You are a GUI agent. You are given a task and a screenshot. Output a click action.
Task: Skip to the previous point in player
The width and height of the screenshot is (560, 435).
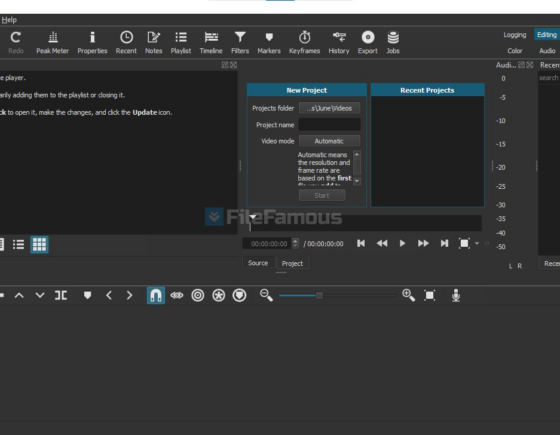coord(361,244)
